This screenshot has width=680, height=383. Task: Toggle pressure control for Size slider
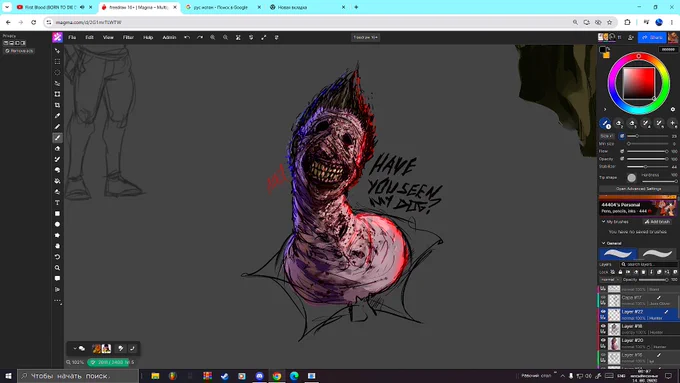[x=622, y=136]
